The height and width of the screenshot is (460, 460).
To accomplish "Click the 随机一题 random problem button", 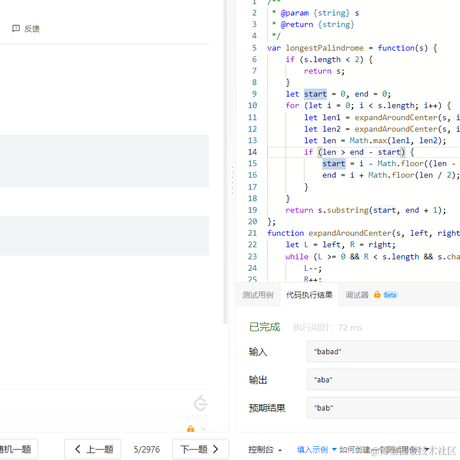I will 17,449.
